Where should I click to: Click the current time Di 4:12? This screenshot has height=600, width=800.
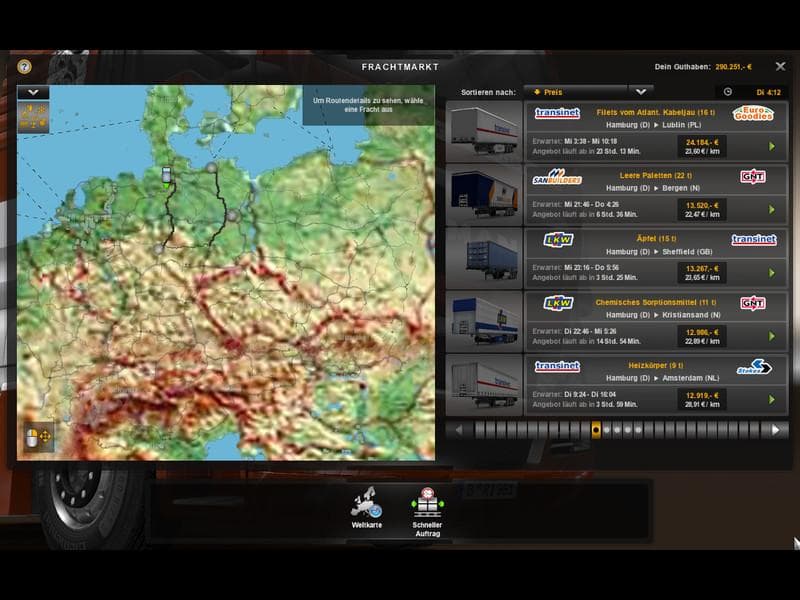click(x=768, y=92)
